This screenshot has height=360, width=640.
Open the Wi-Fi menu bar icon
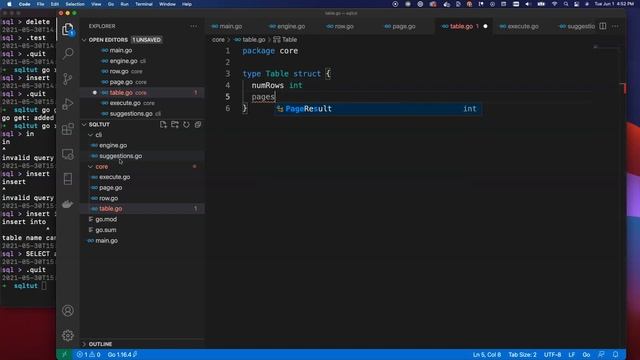click(554, 4)
